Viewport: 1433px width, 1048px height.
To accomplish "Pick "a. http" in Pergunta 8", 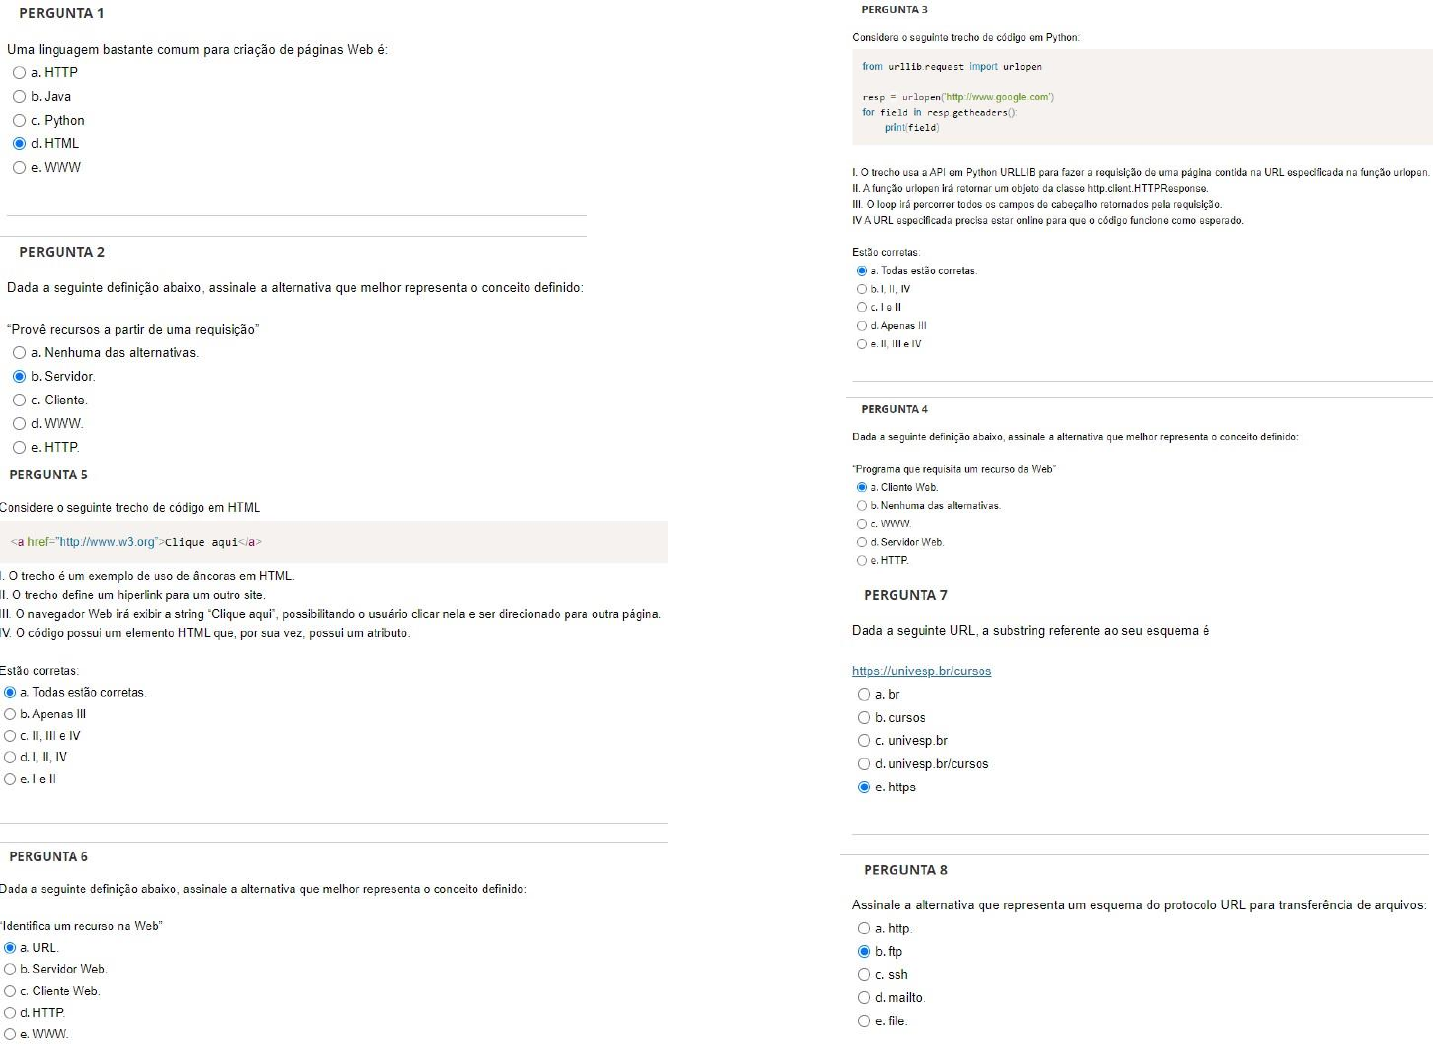I will point(864,929).
